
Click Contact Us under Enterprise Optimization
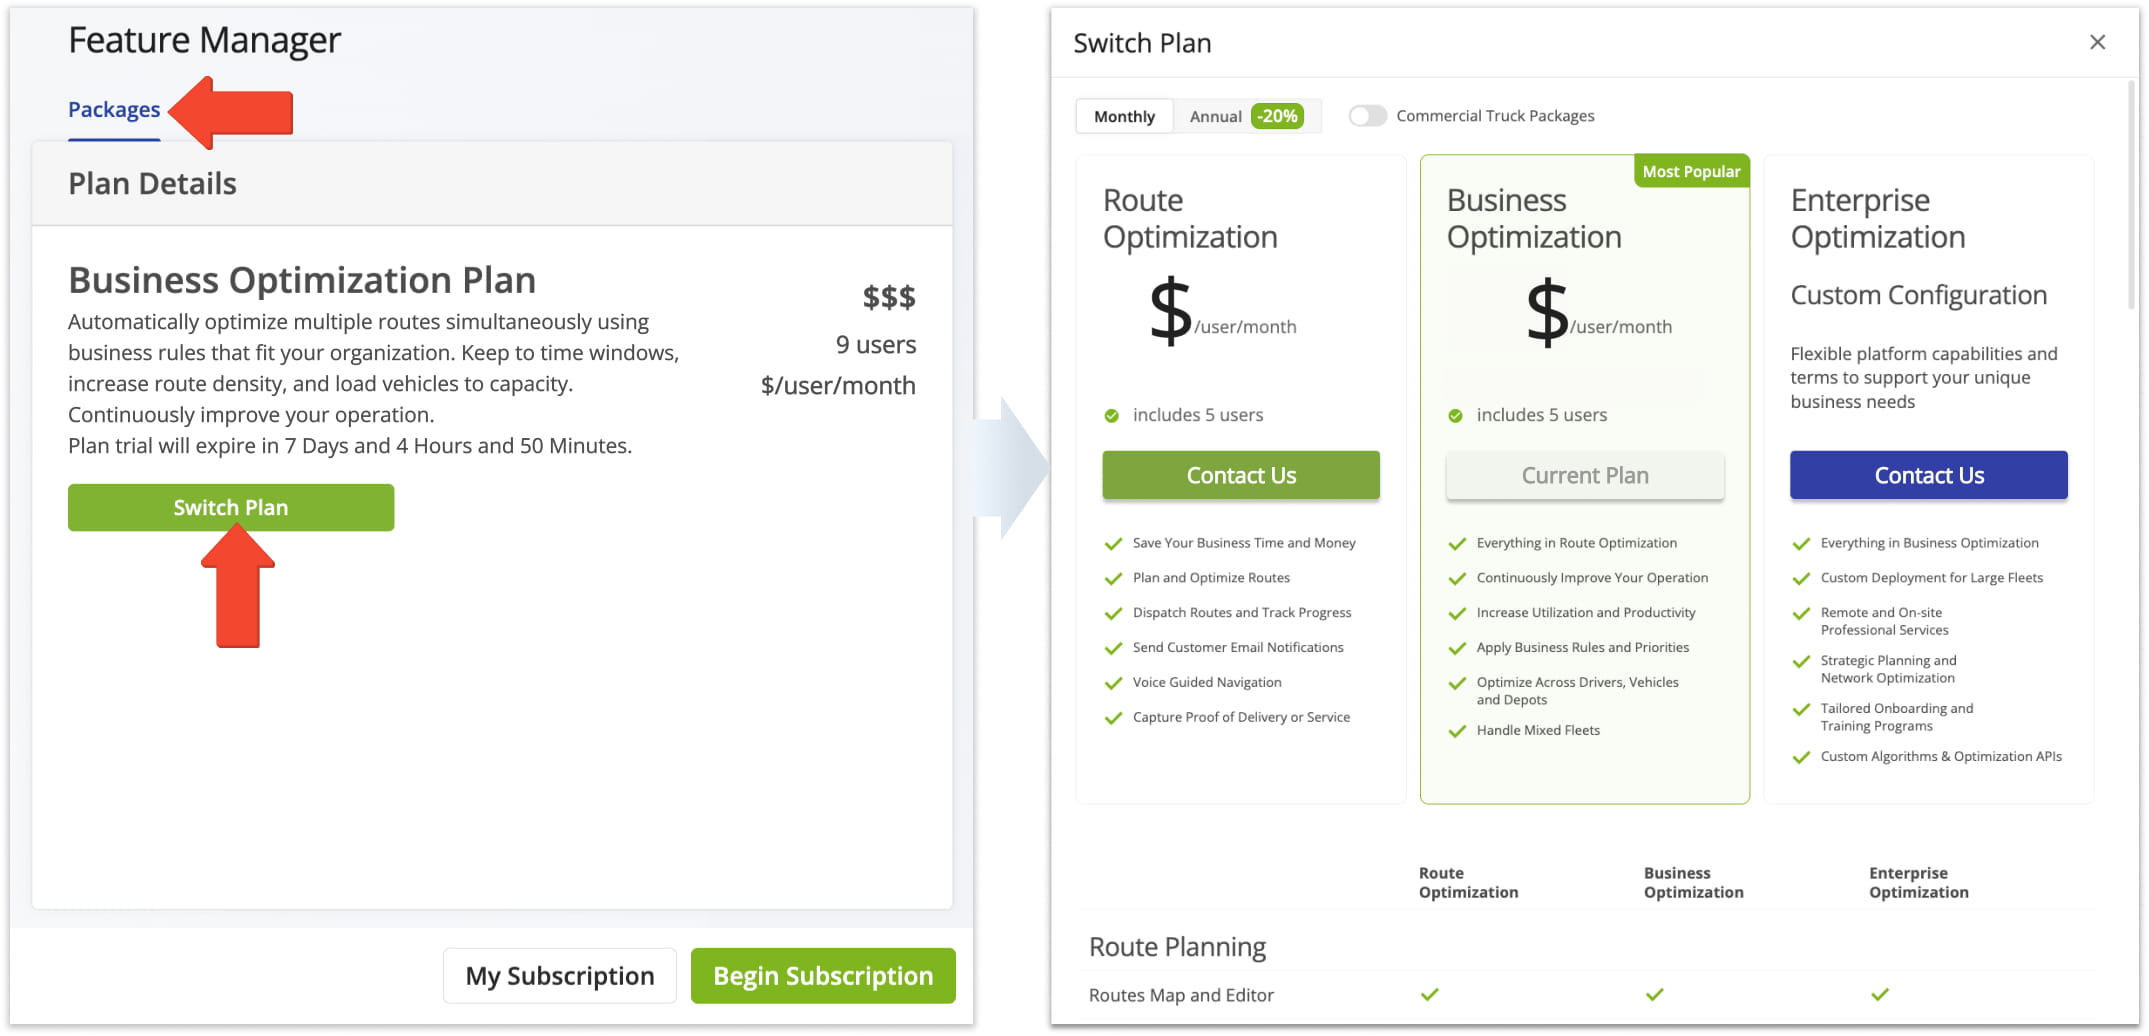click(1928, 476)
